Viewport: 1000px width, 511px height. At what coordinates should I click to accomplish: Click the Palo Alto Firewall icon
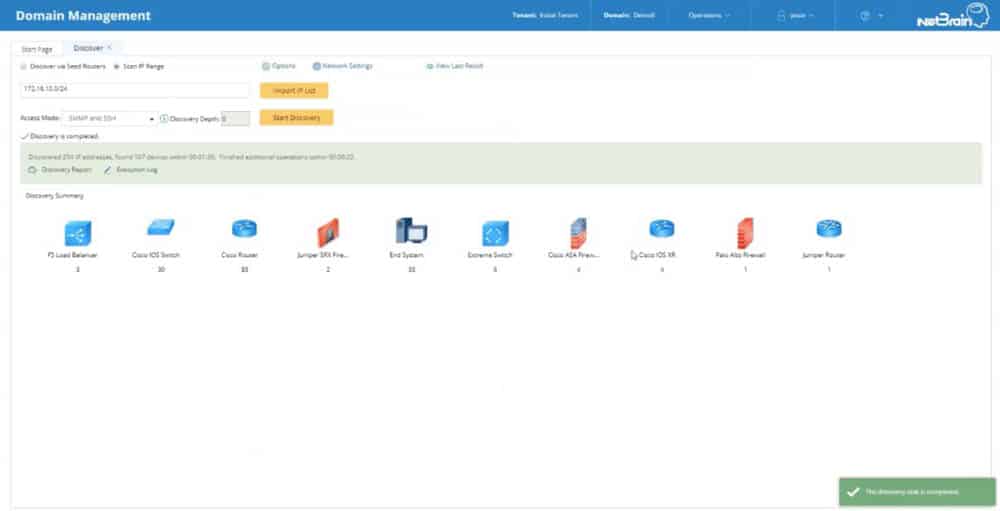(x=745, y=233)
